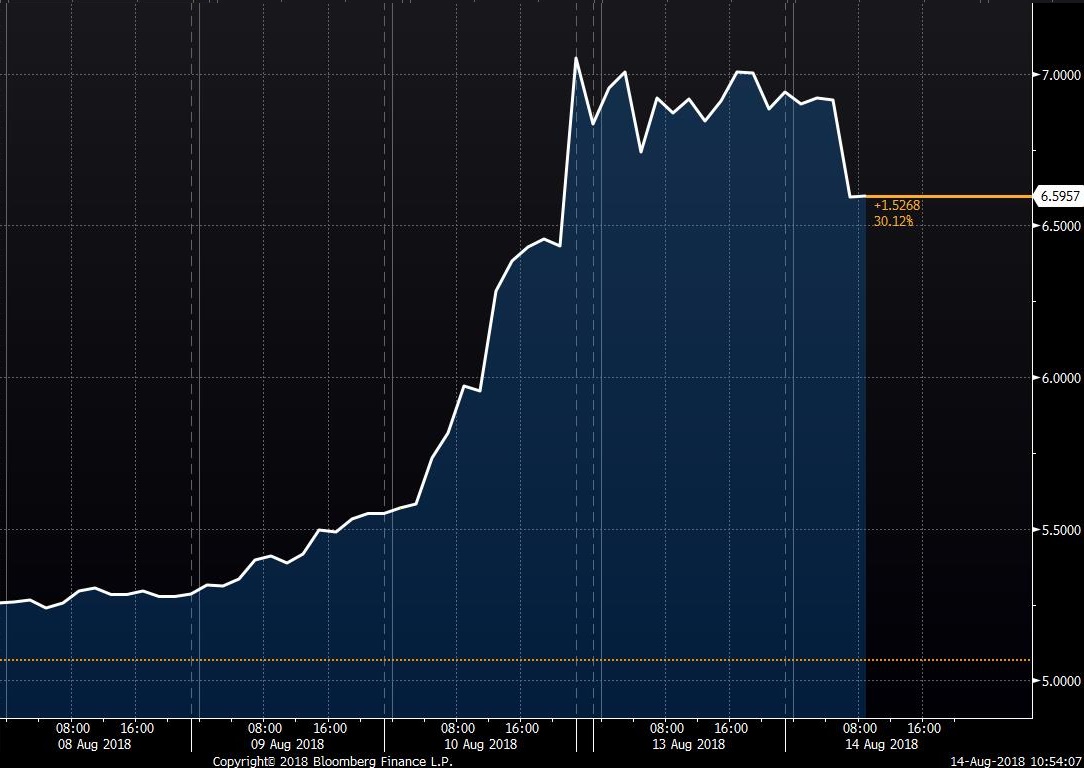Image resolution: width=1084 pixels, height=768 pixels.
Task: Click the 6.5957 last price label
Action: tap(1058, 196)
